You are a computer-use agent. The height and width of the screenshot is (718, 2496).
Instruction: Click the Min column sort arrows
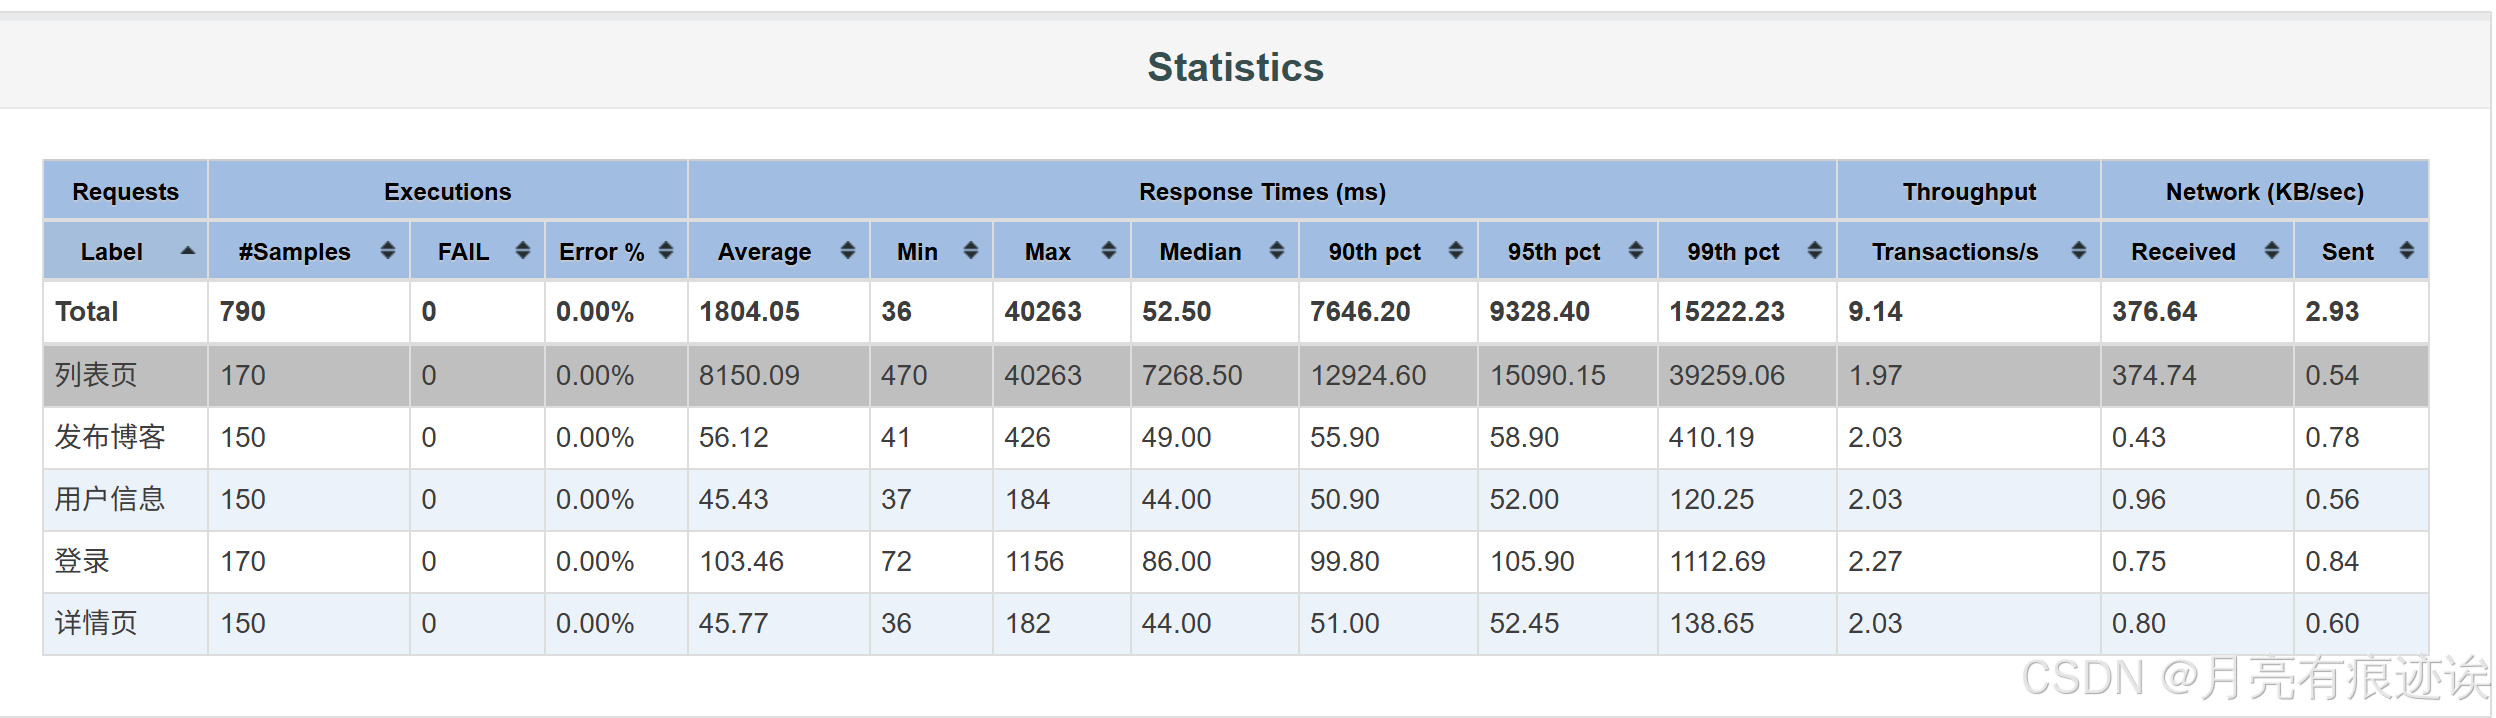970,251
